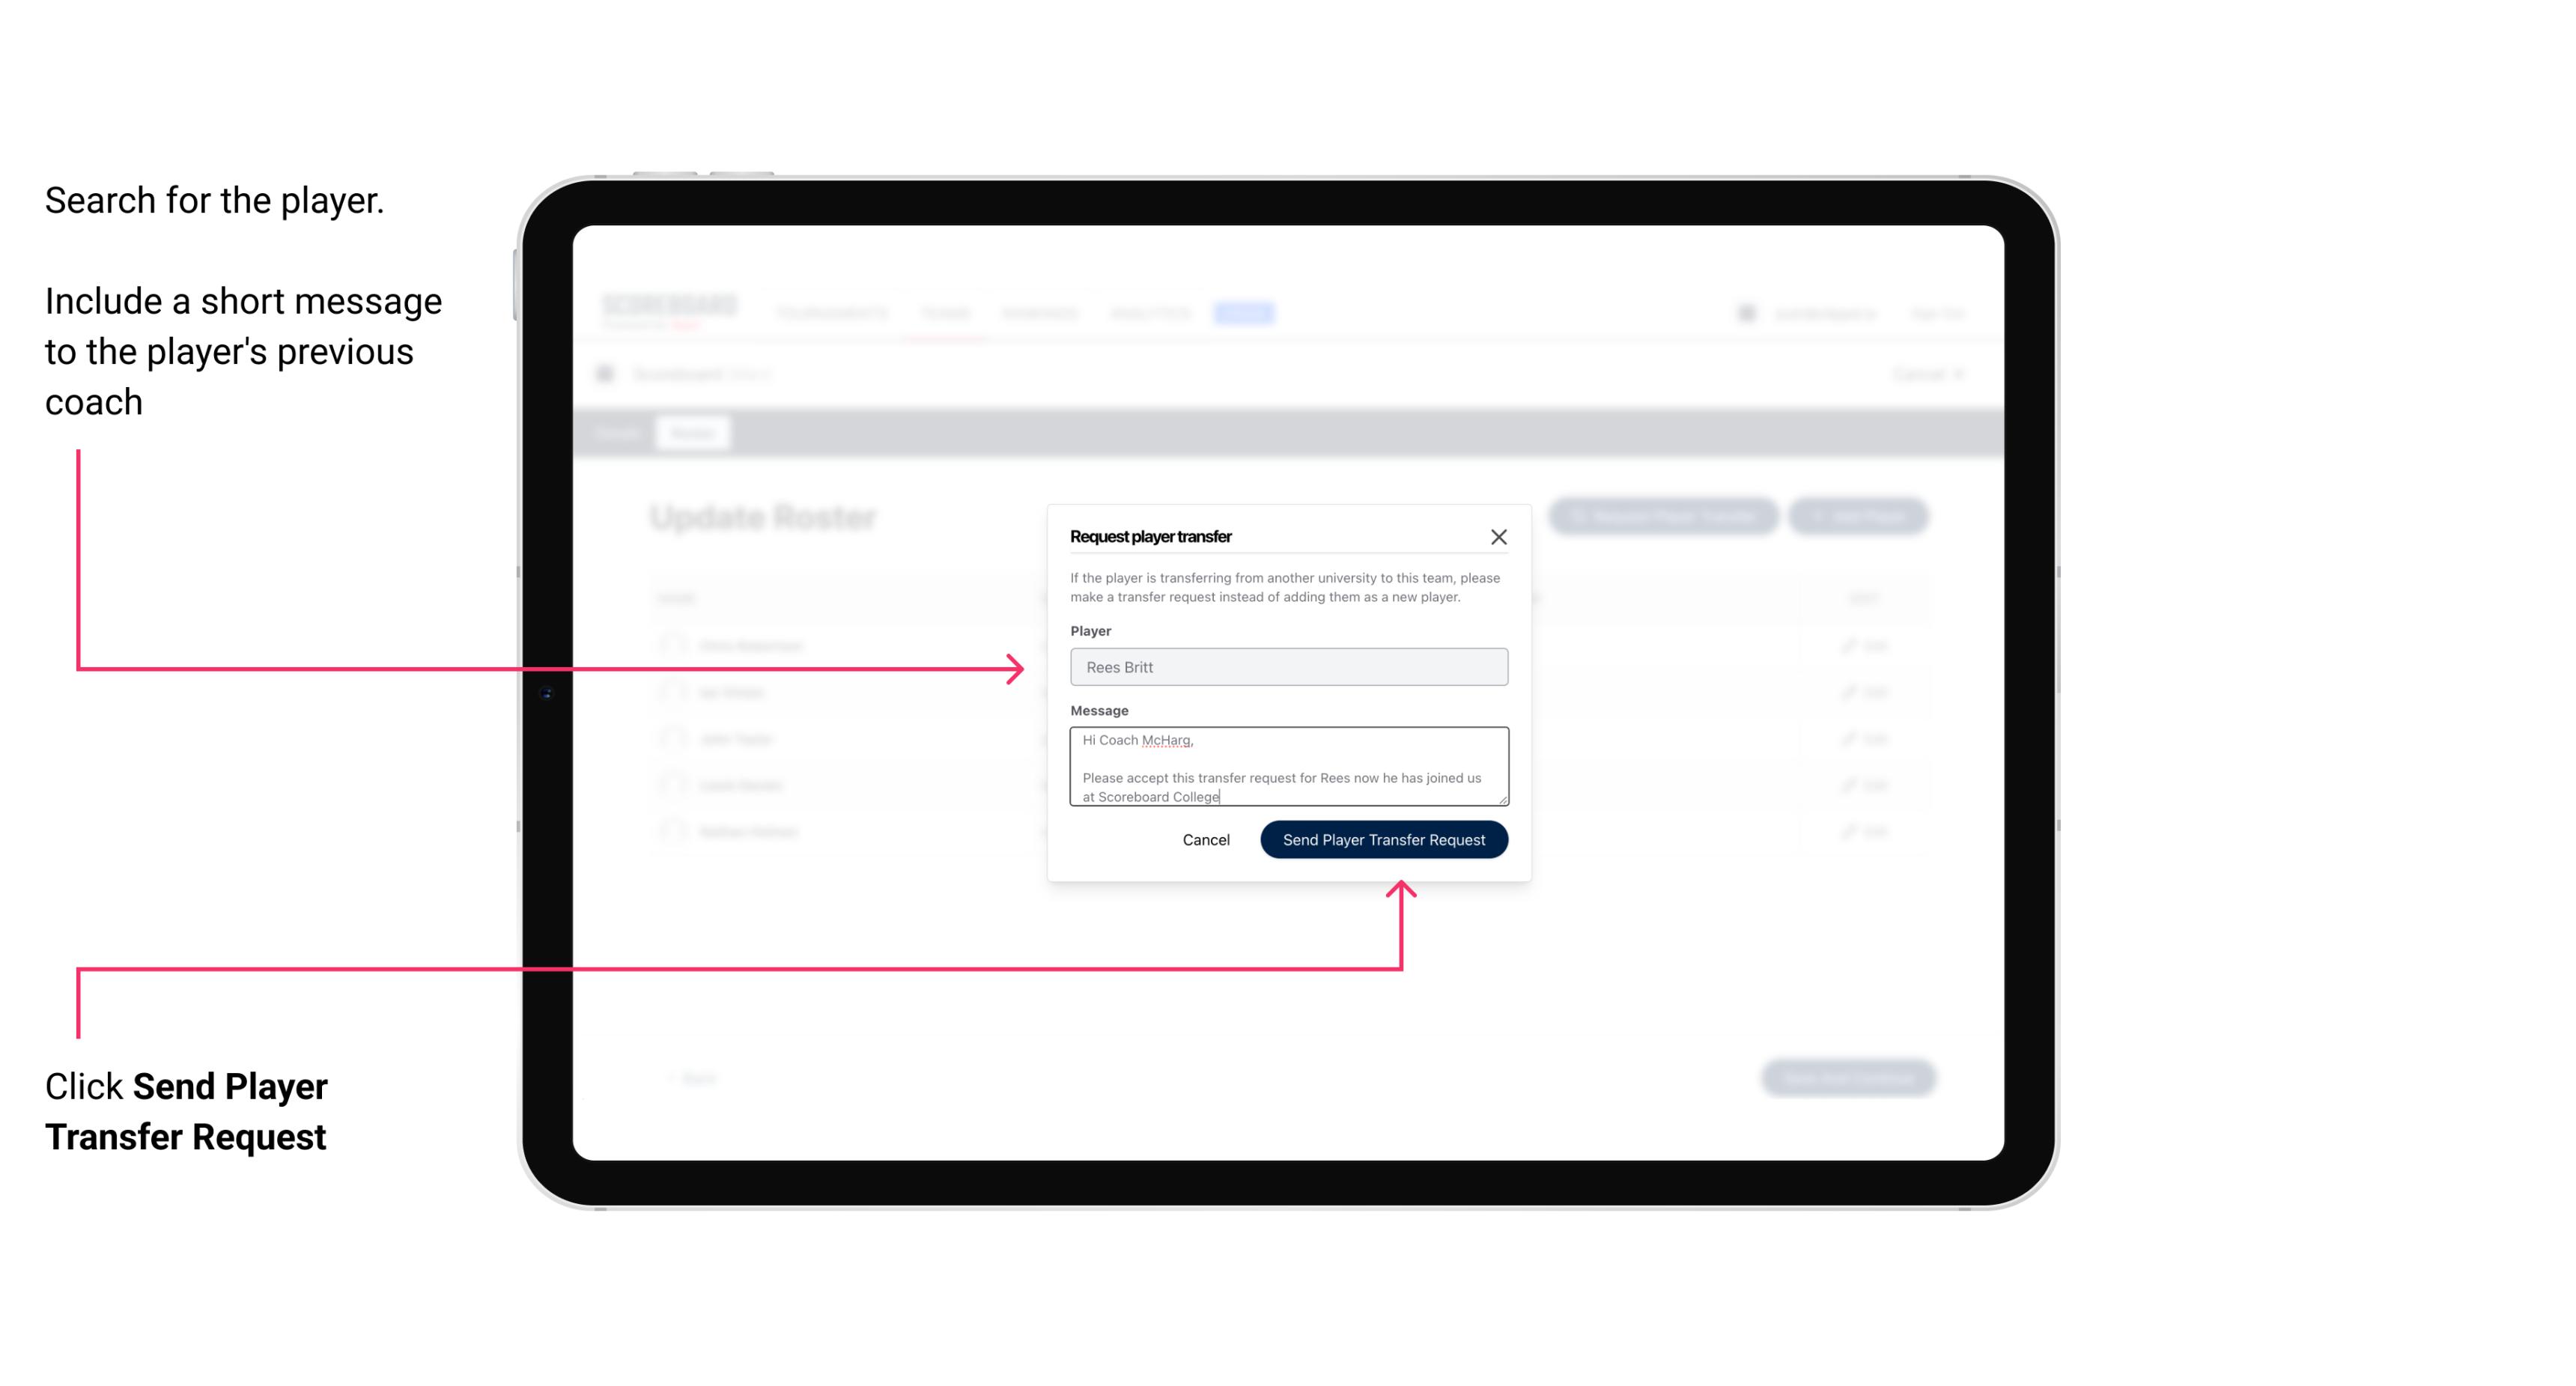
Task: Click the close X button on dialog
Action: point(1499,536)
